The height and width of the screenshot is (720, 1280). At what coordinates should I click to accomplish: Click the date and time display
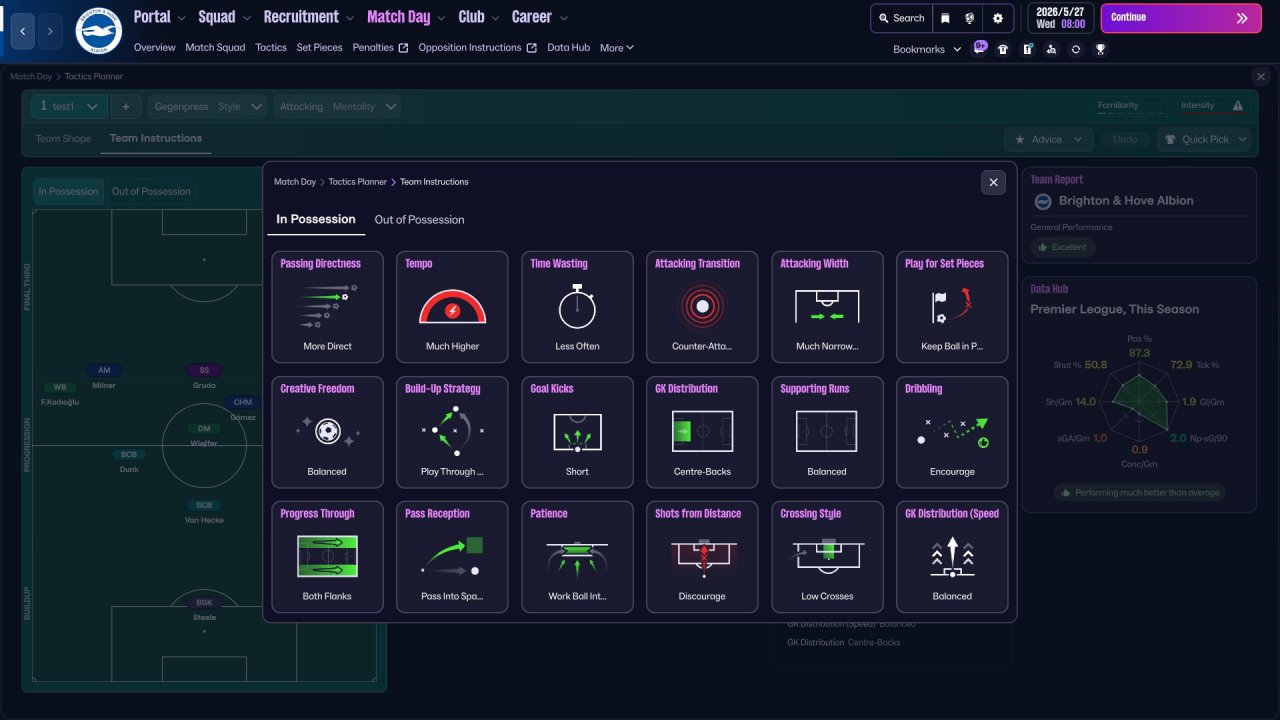pyautogui.click(x=1059, y=18)
